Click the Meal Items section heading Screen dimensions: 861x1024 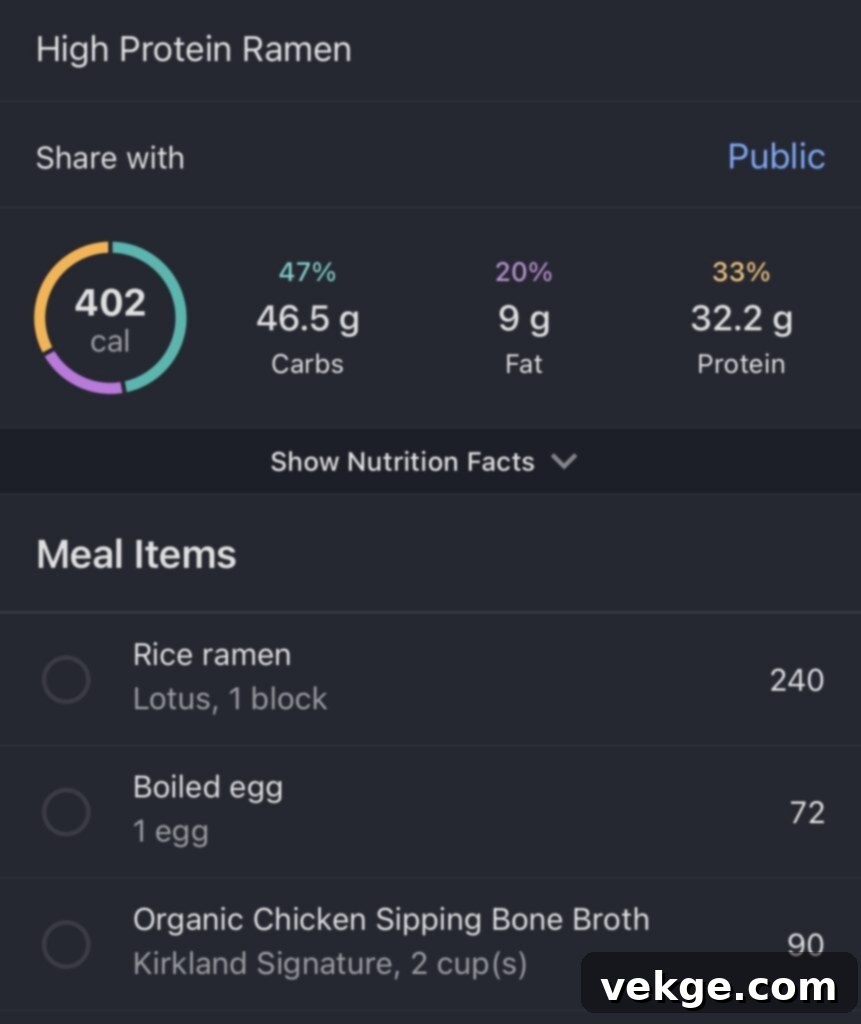[136, 555]
